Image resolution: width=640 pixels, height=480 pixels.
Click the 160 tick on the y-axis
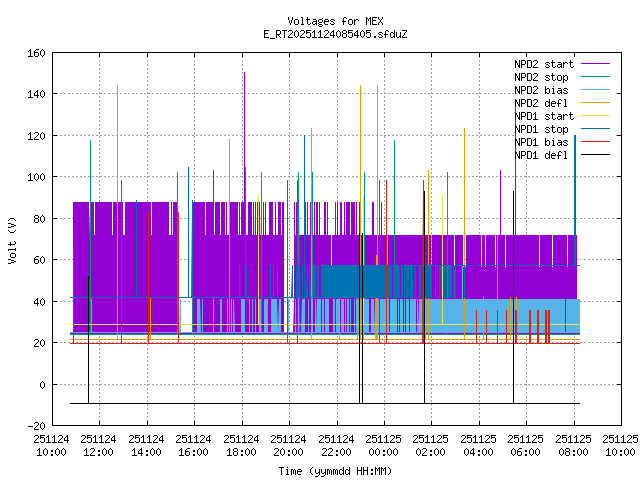pos(36,52)
